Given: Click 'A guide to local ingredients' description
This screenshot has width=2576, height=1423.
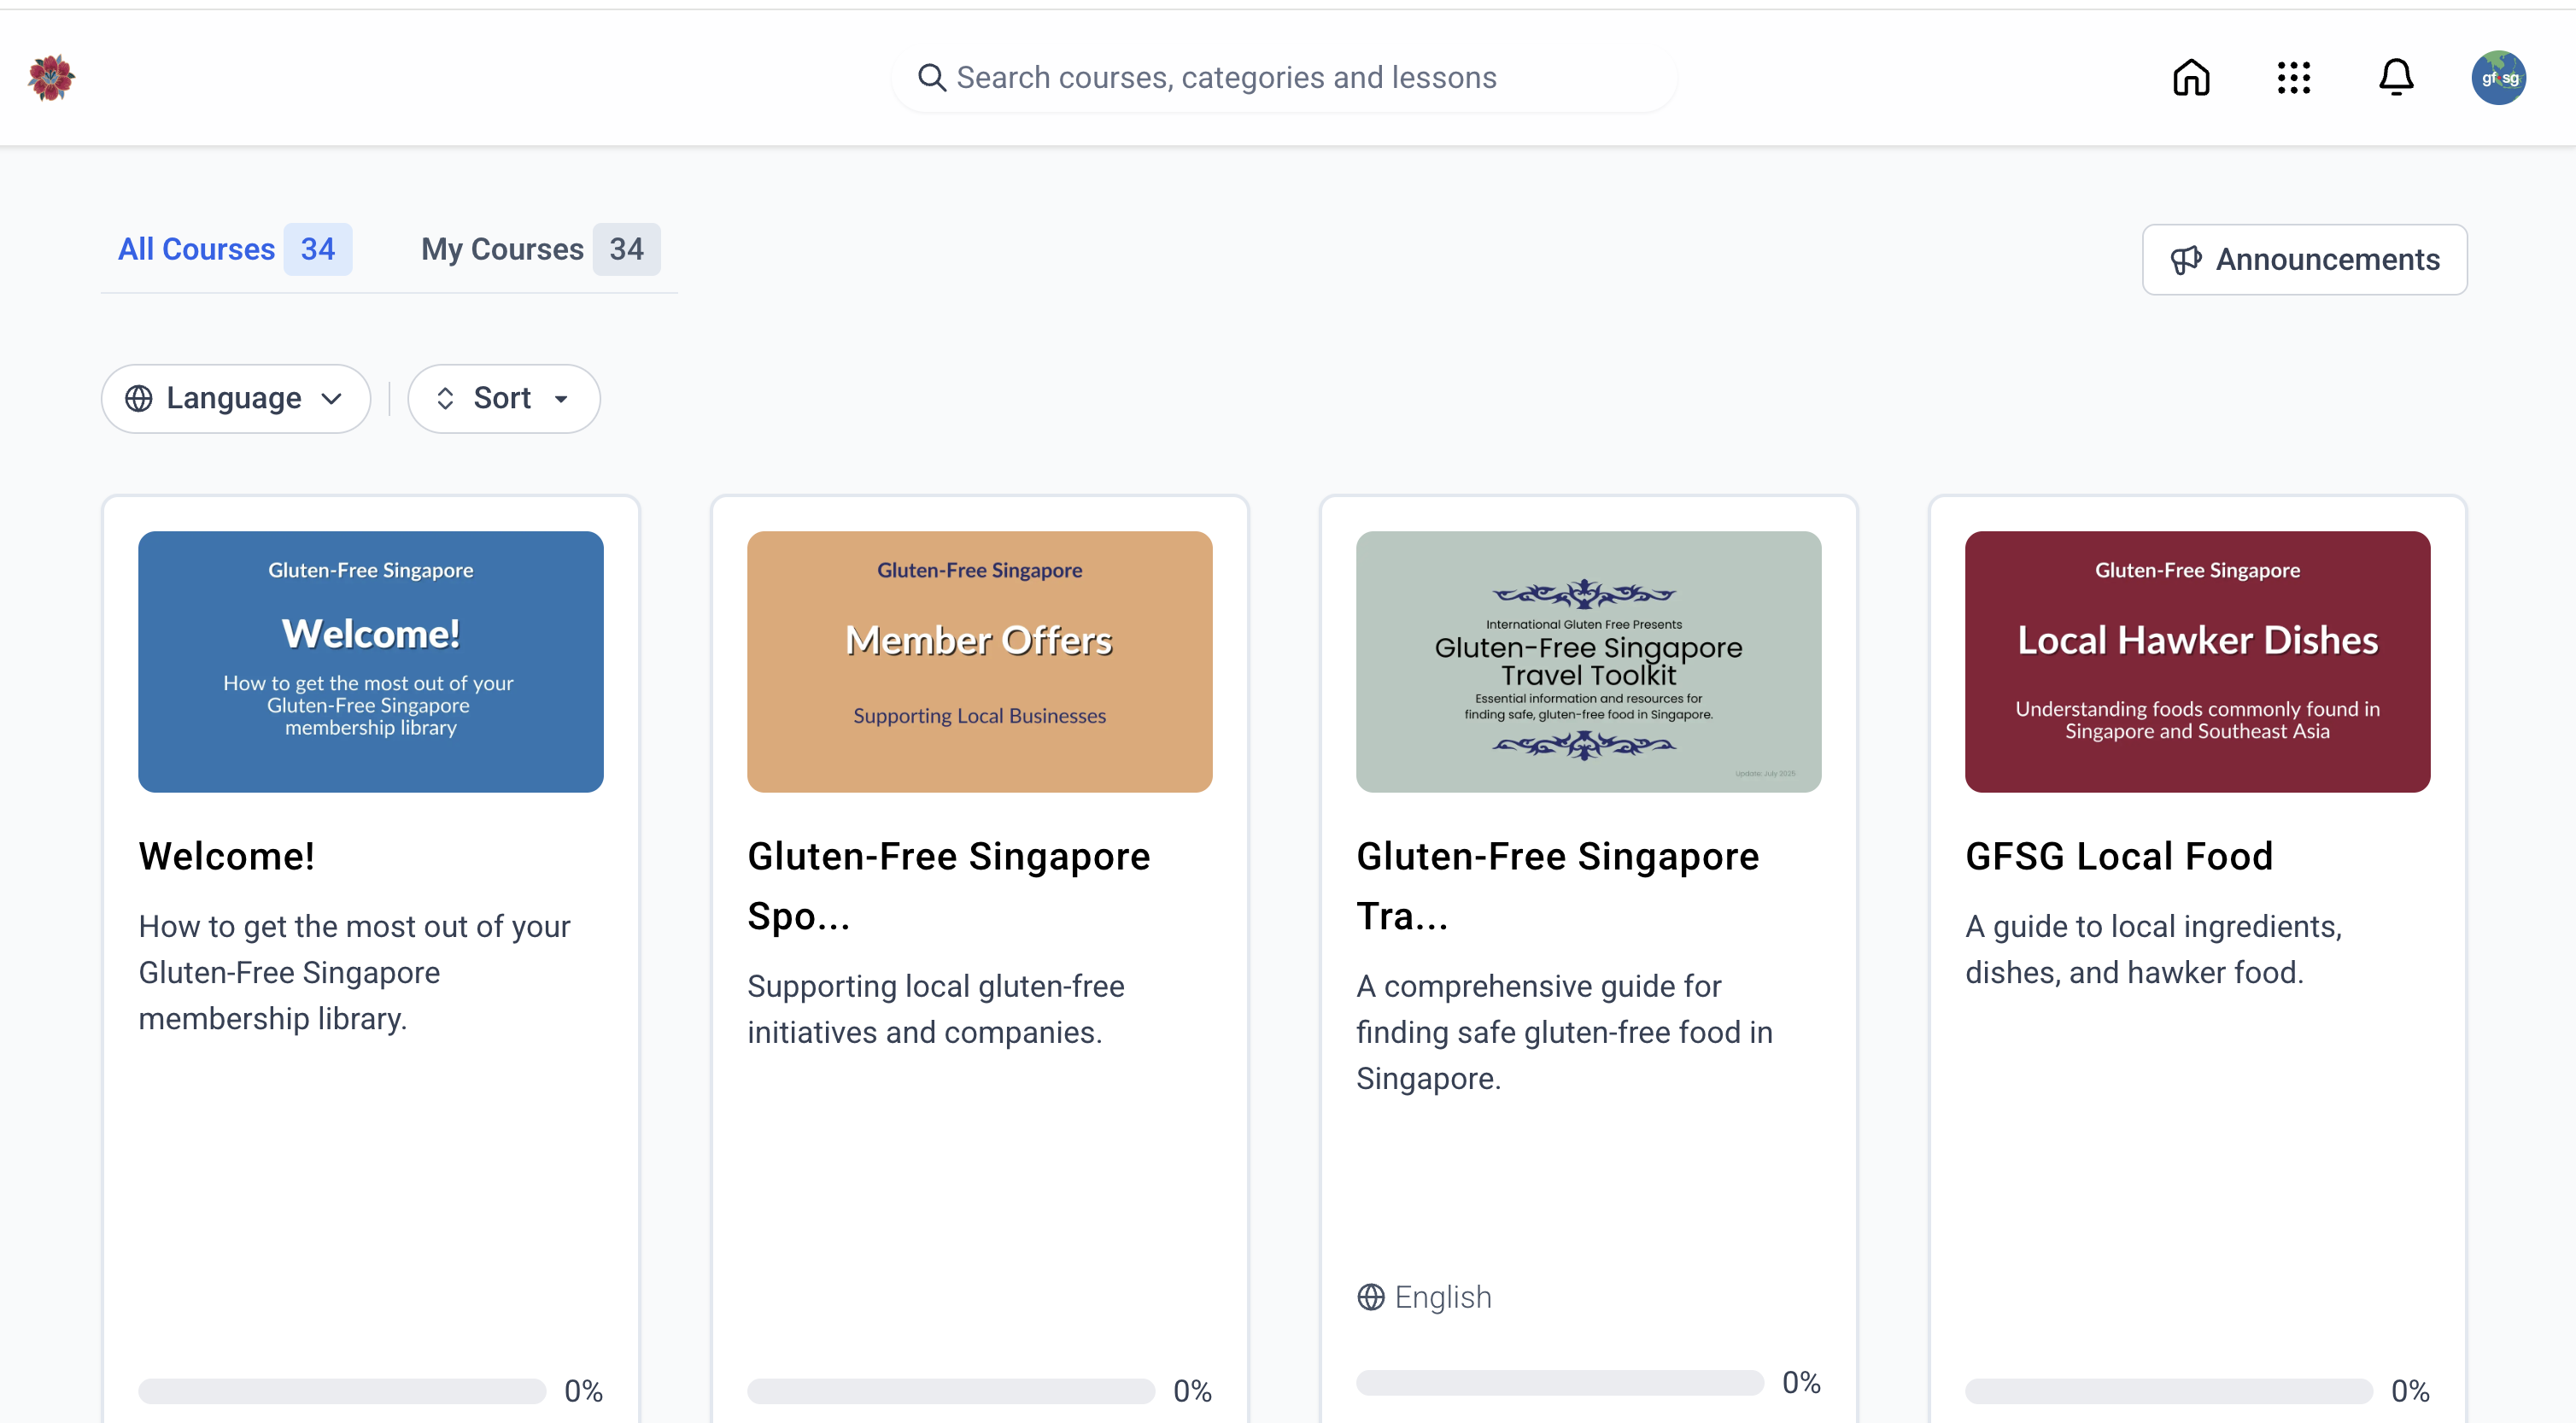Looking at the screenshot, I should point(2154,949).
